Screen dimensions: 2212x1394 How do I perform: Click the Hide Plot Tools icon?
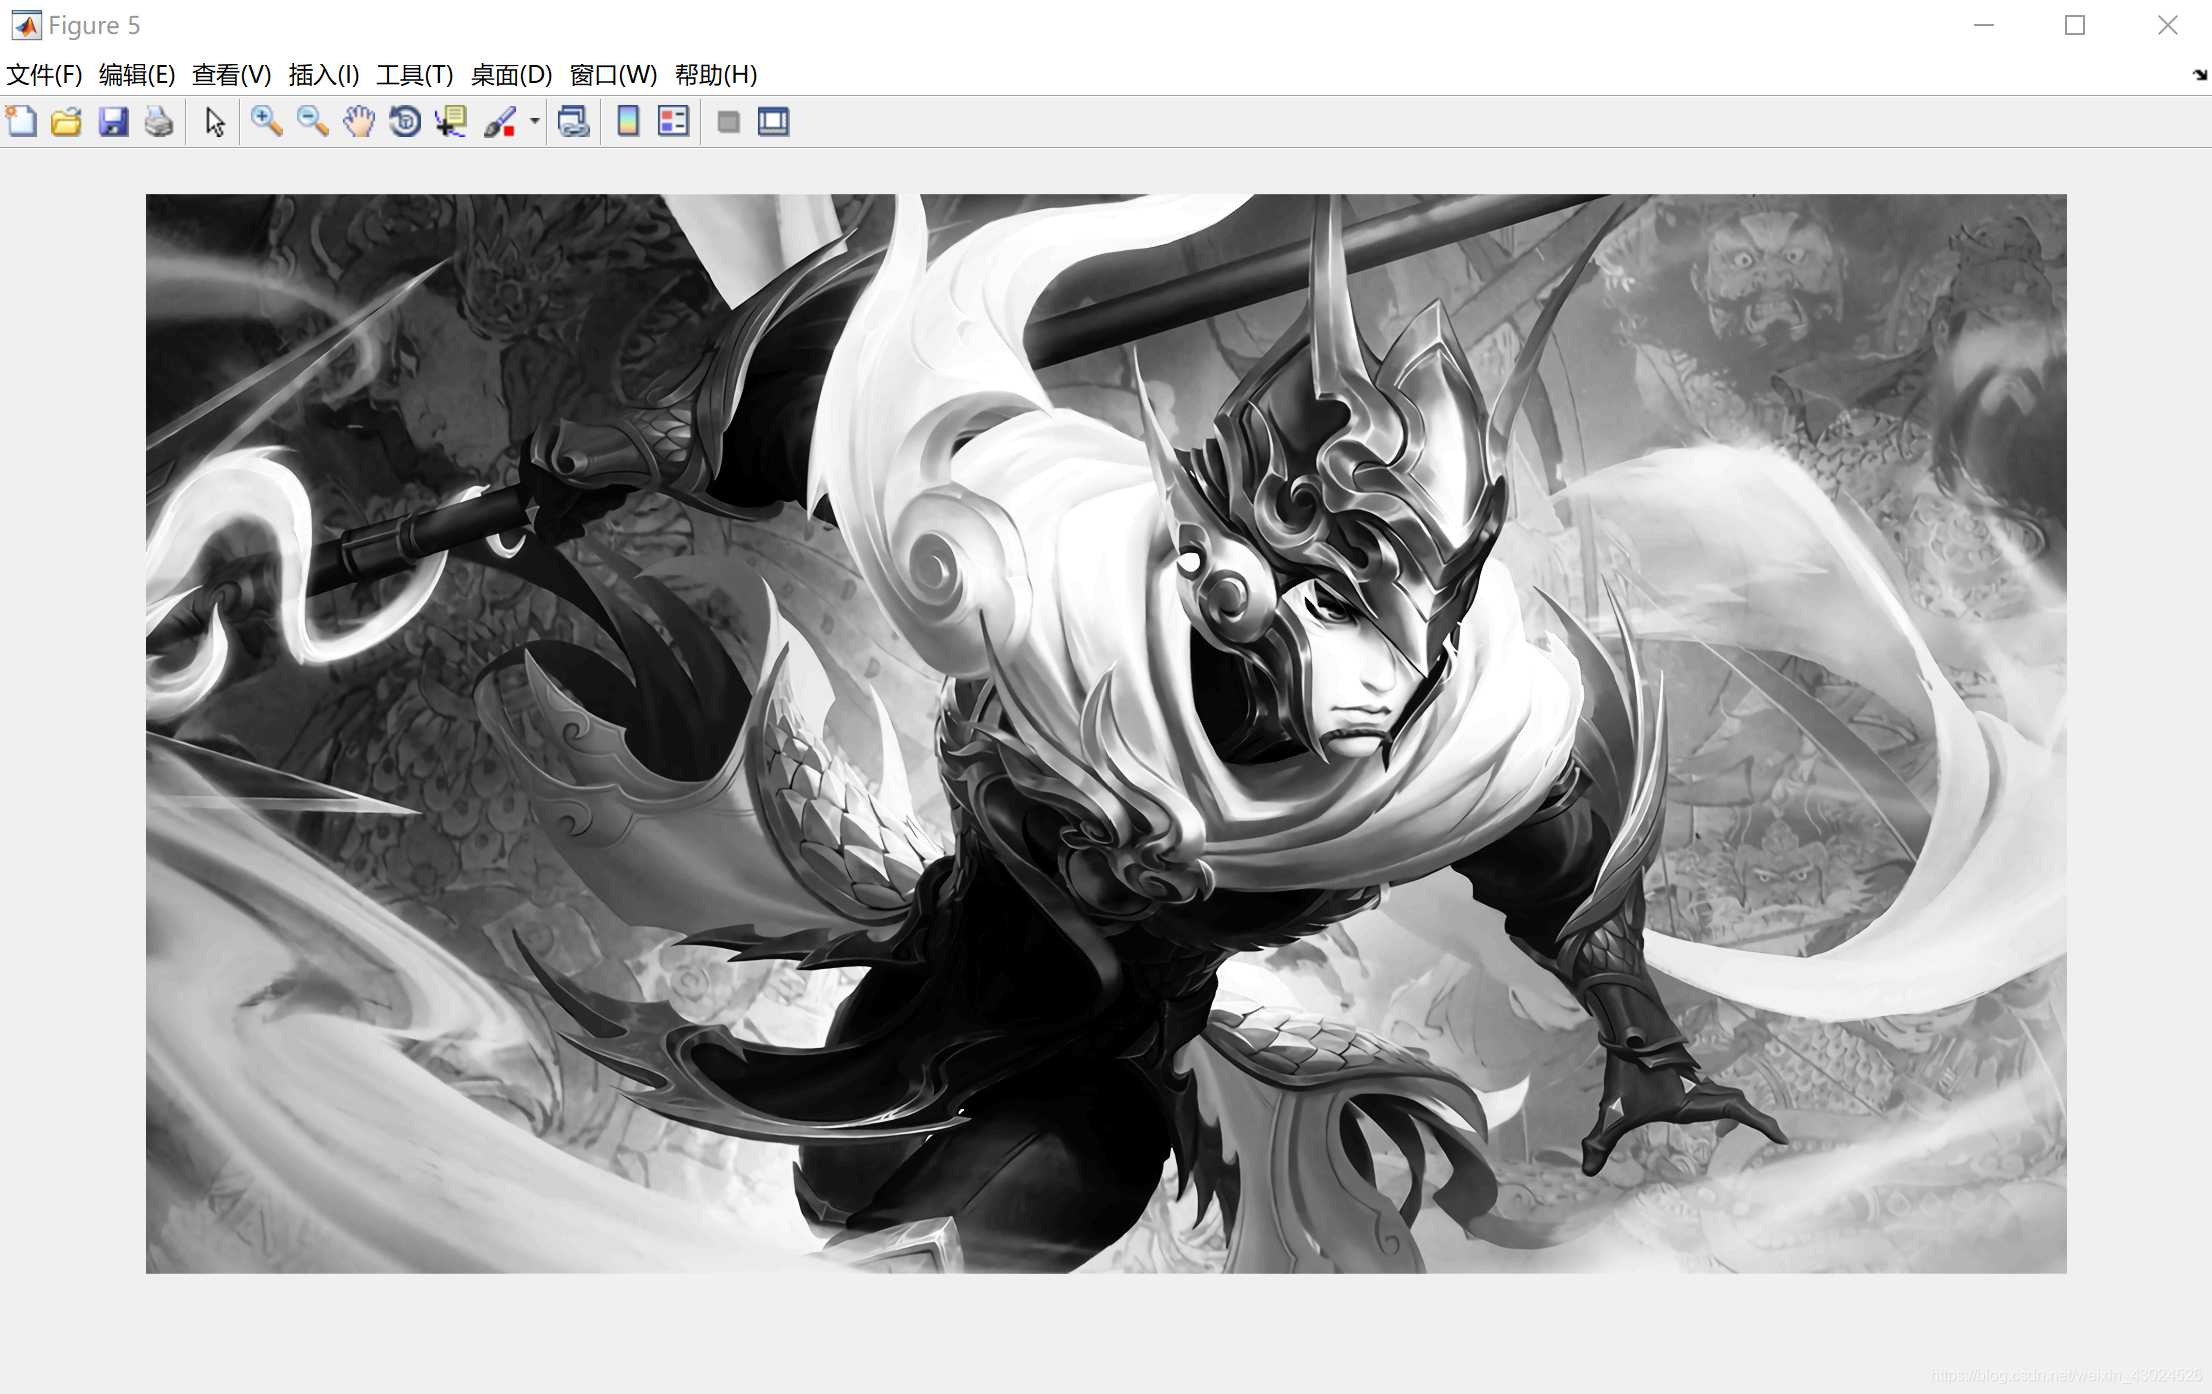(728, 122)
